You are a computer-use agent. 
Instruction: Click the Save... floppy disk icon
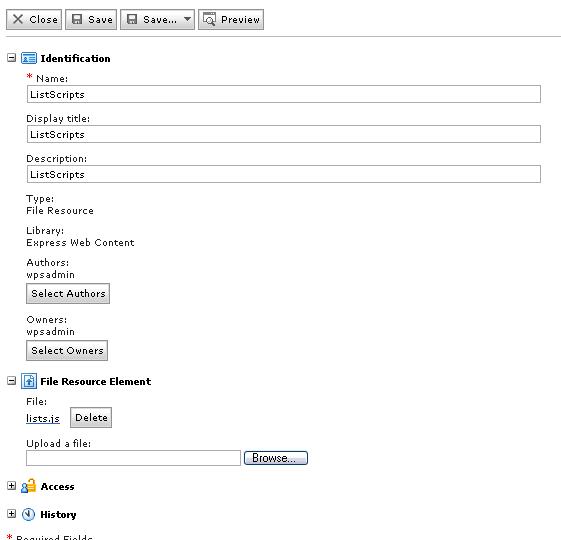tap(132, 19)
